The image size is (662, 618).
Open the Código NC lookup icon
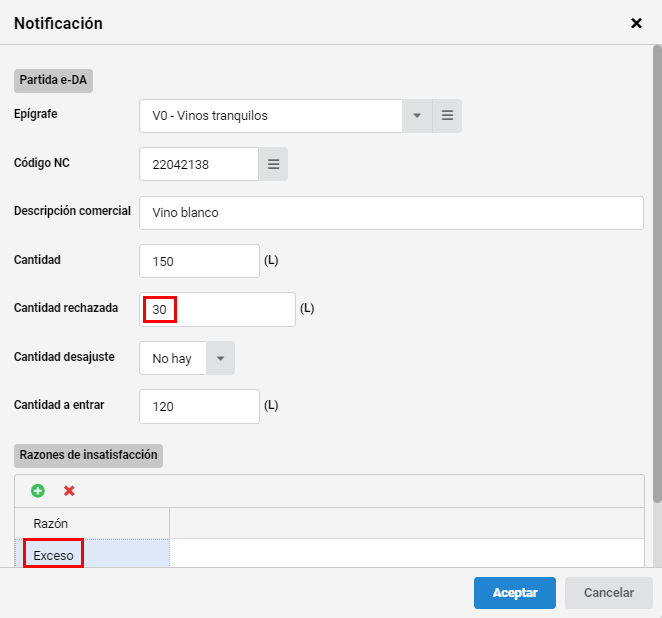(x=273, y=164)
